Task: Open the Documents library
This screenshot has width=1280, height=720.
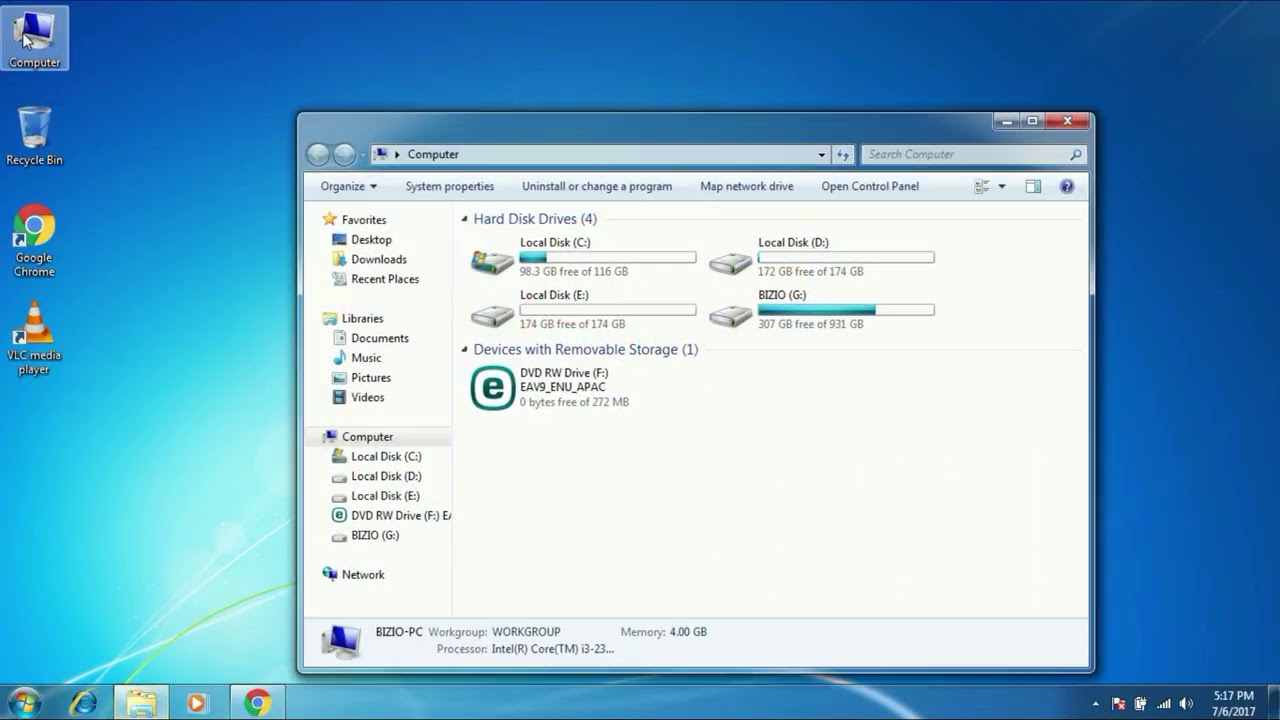Action: click(380, 338)
